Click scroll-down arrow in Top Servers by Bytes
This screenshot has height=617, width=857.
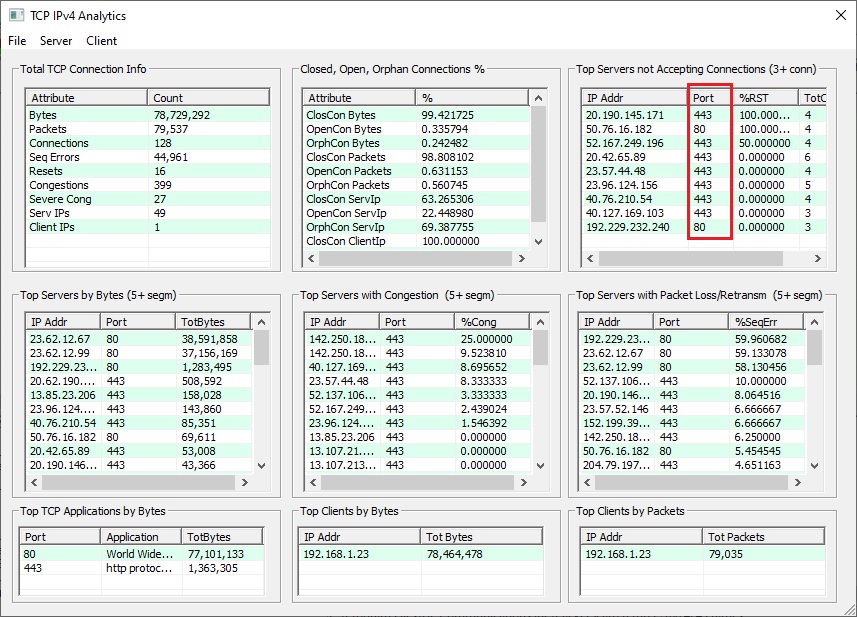261,466
